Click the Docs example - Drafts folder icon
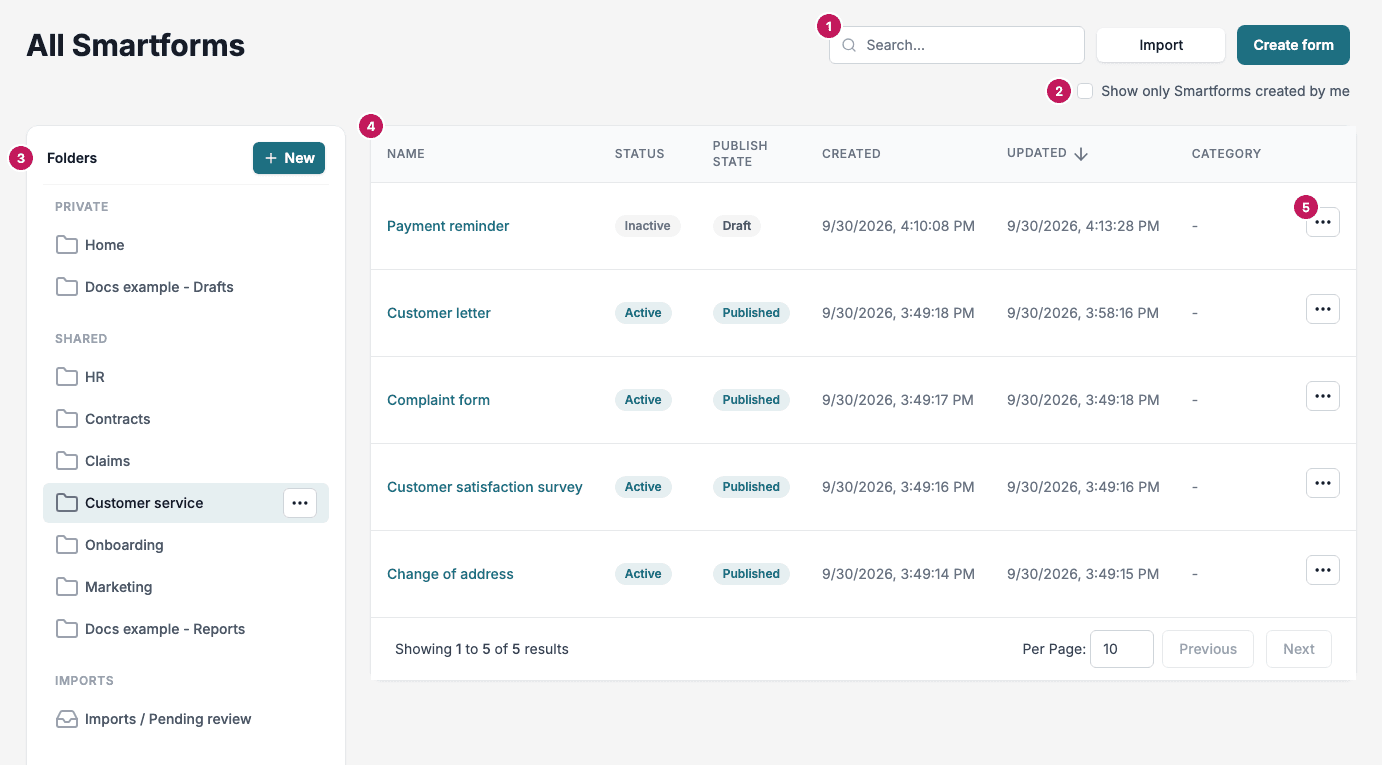Image resolution: width=1382 pixels, height=765 pixels. tap(67, 287)
